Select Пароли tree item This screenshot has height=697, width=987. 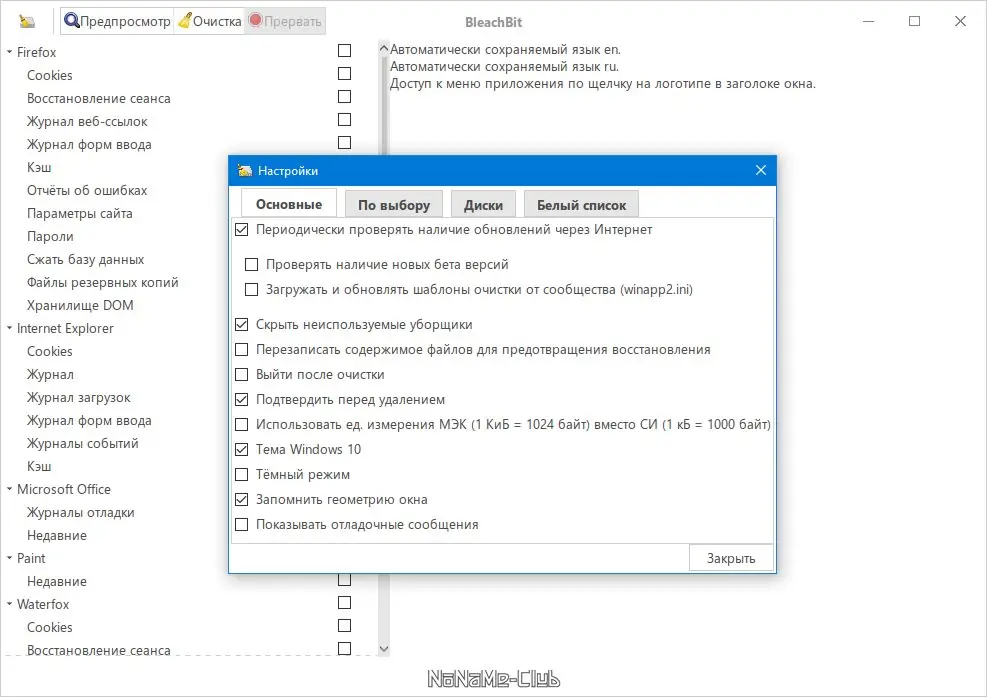pyautogui.click(x=50, y=237)
